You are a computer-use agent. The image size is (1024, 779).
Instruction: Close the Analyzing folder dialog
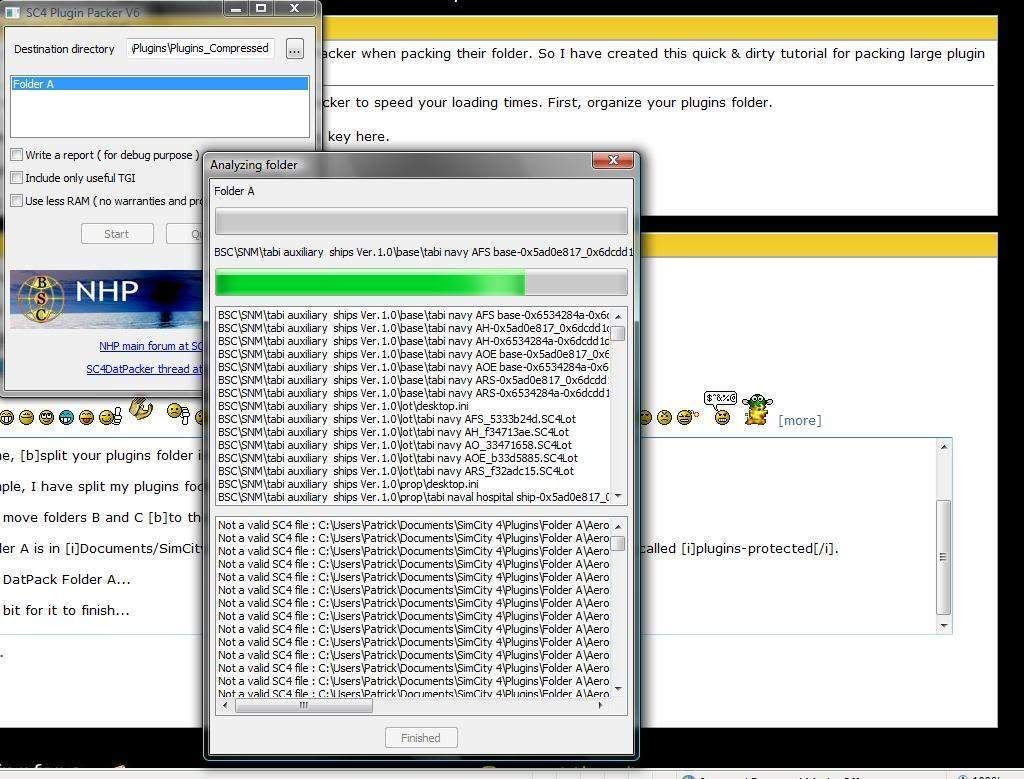click(613, 161)
